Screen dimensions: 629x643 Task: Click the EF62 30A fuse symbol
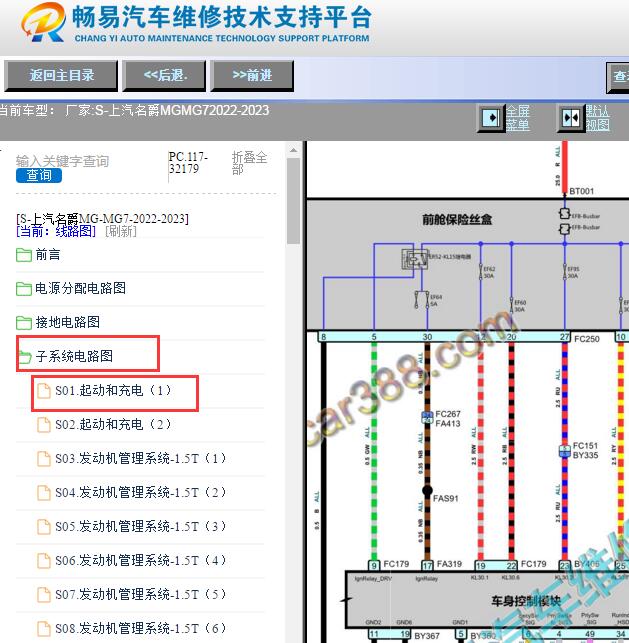click(x=481, y=271)
